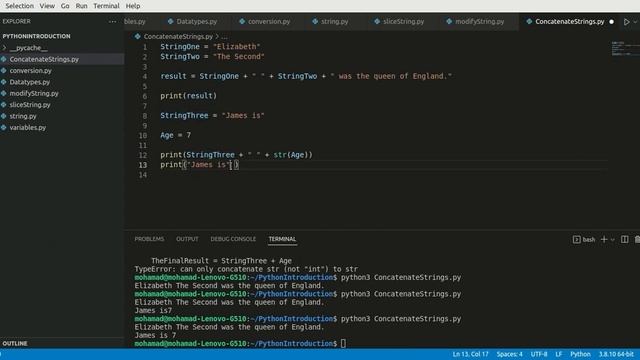Change line ending via LF item
Screen dimensions: 640x360
pos(558,354)
